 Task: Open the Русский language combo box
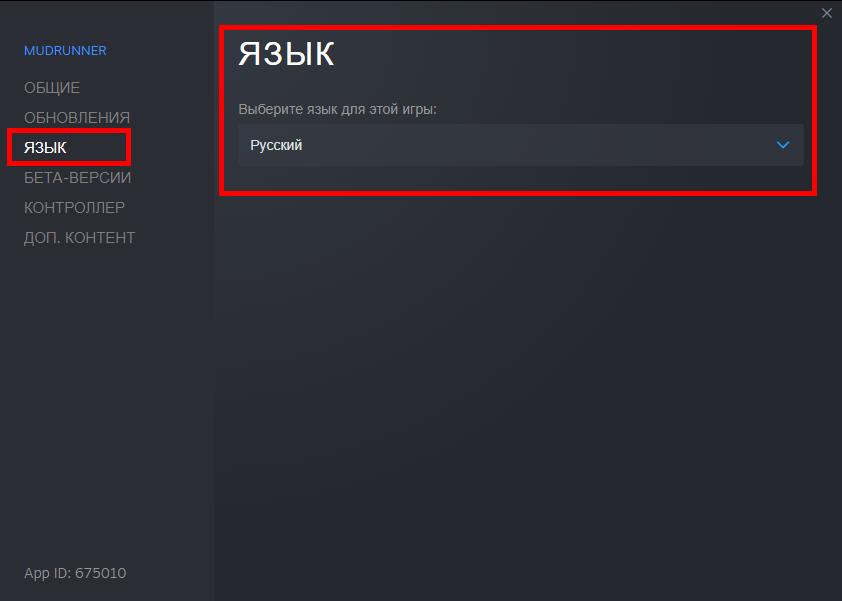point(520,145)
